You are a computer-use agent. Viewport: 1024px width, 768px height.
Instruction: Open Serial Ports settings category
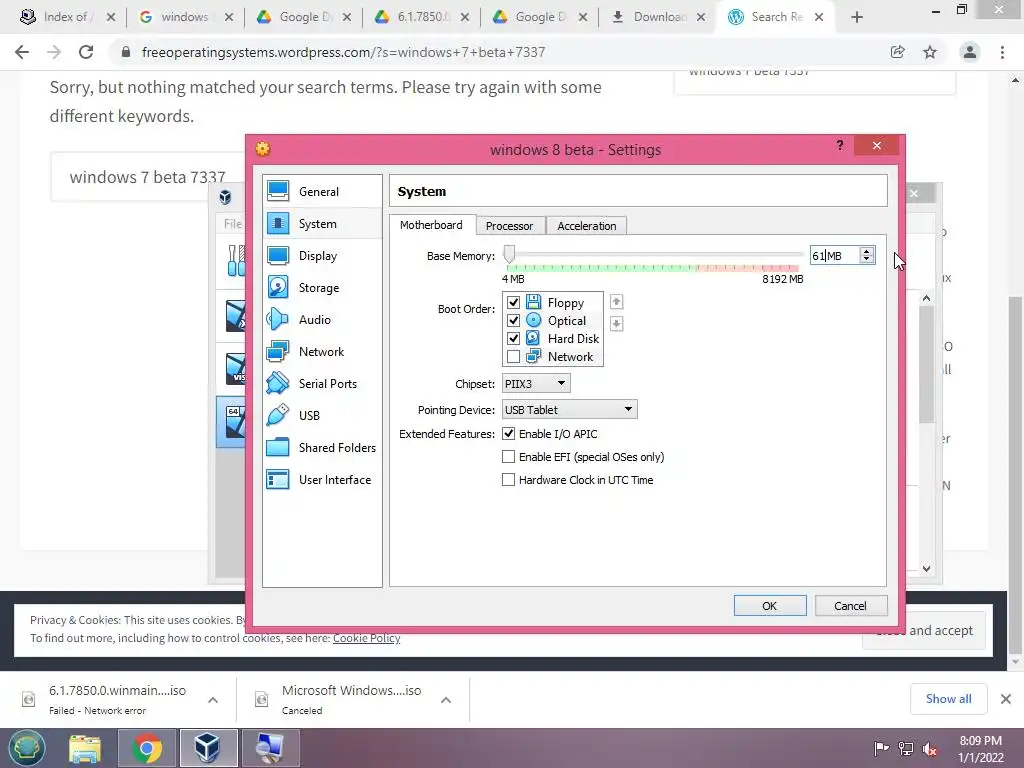coord(322,383)
